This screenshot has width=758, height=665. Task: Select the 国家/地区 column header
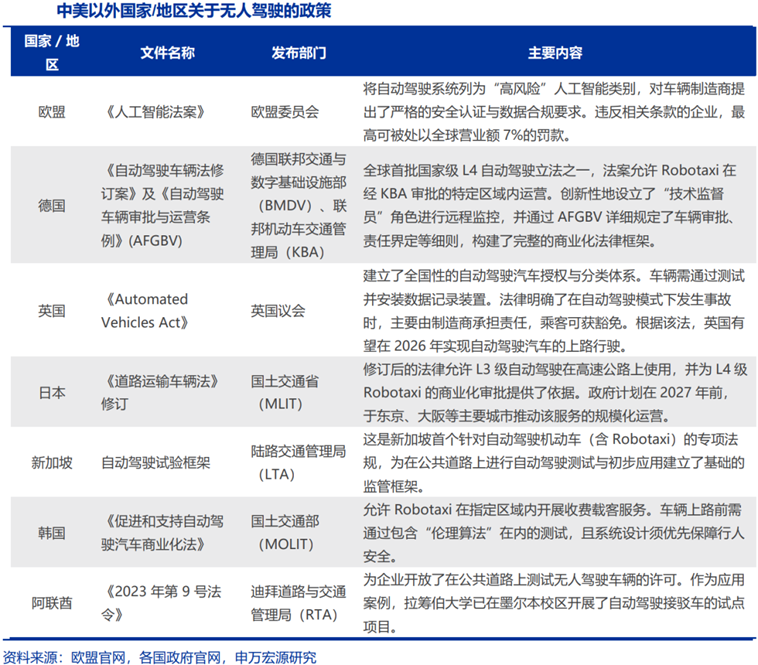coord(52,52)
